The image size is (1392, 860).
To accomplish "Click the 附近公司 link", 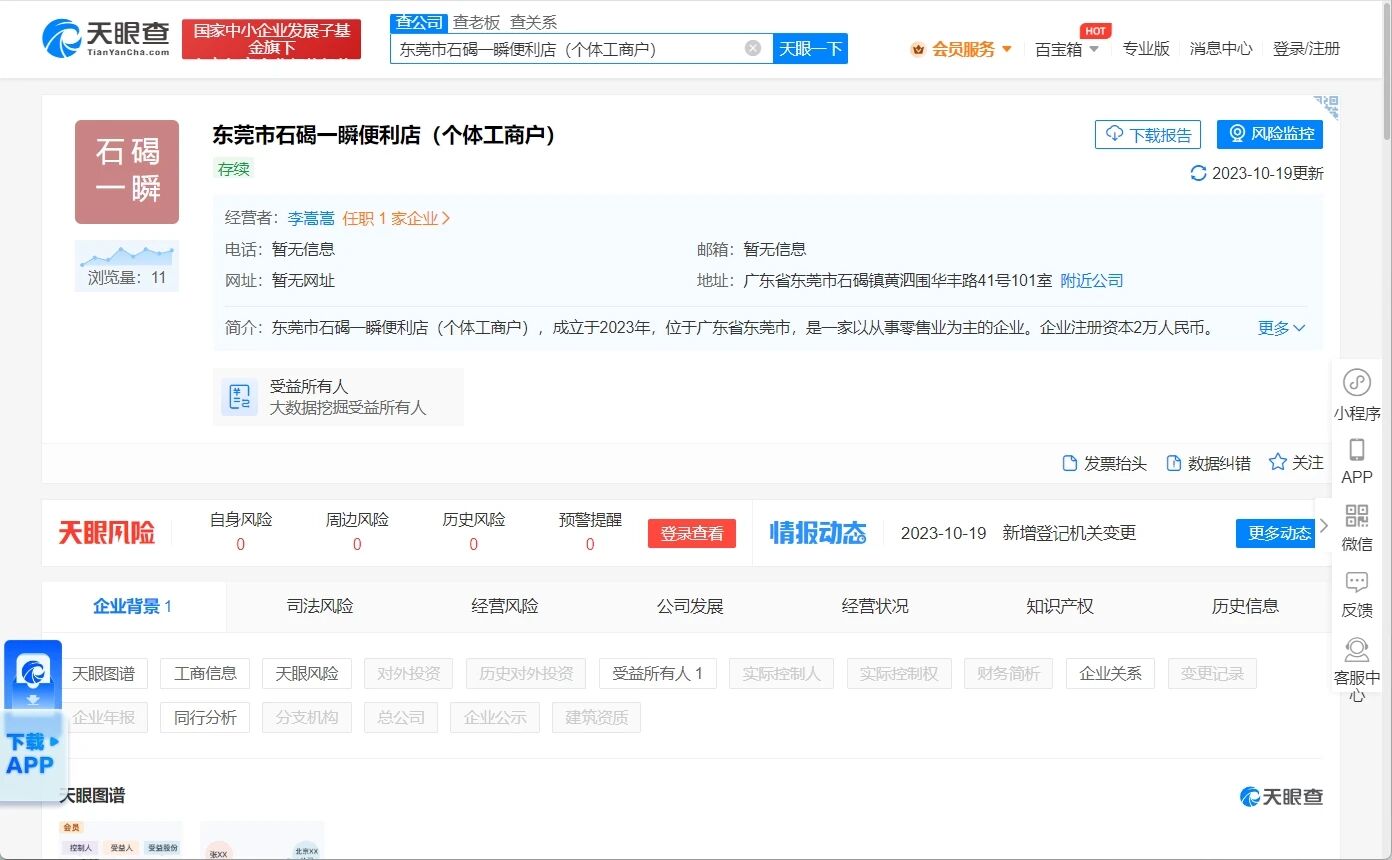I will coord(1092,280).
